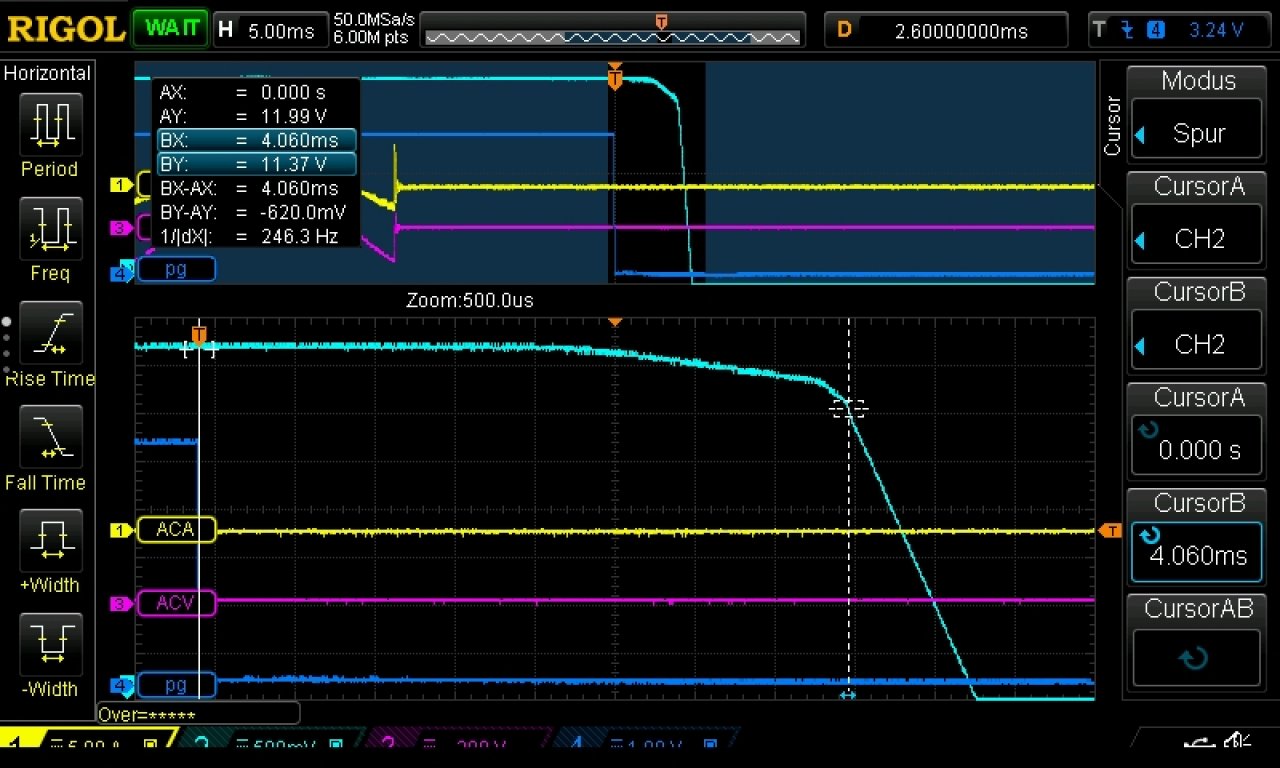This screenshot has width=1280, height=768.
Task: Click the 50.0MSa/s sample rate readout
Action: [x=374, y=20]
